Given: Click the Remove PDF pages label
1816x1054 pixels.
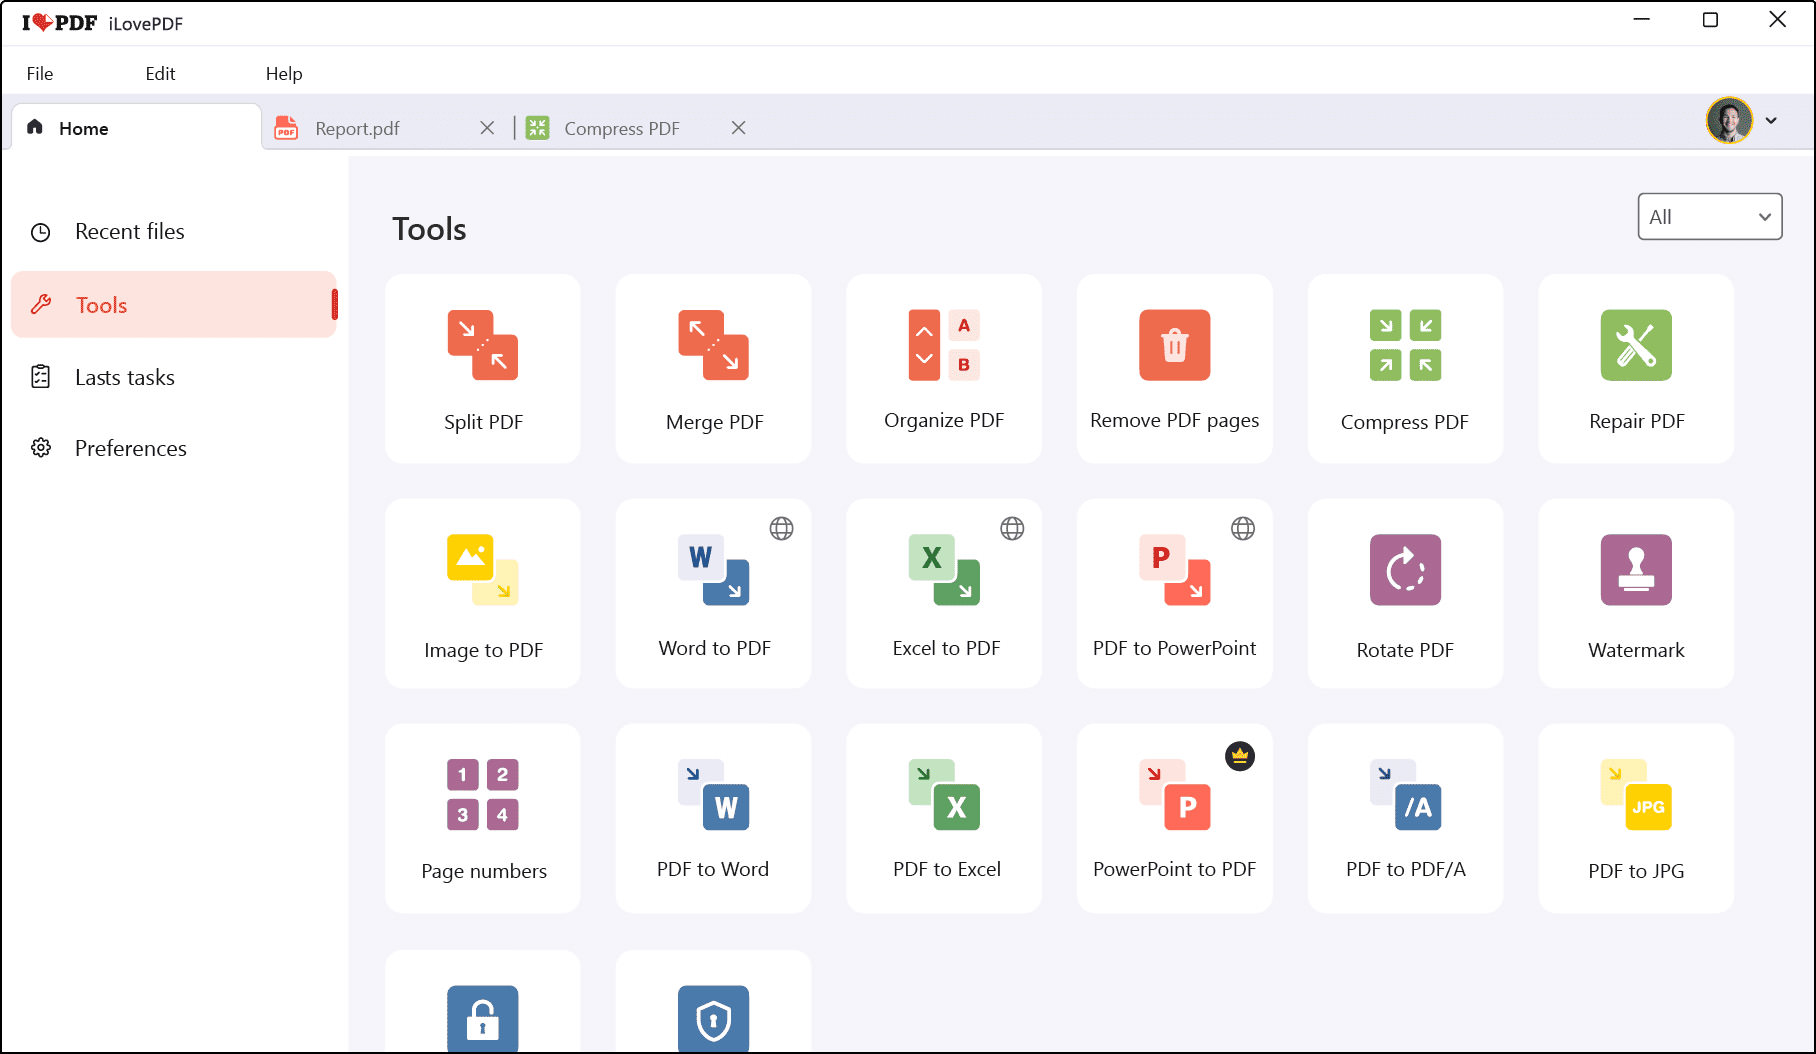Looking at the screenshot, I should point(1175,421).
